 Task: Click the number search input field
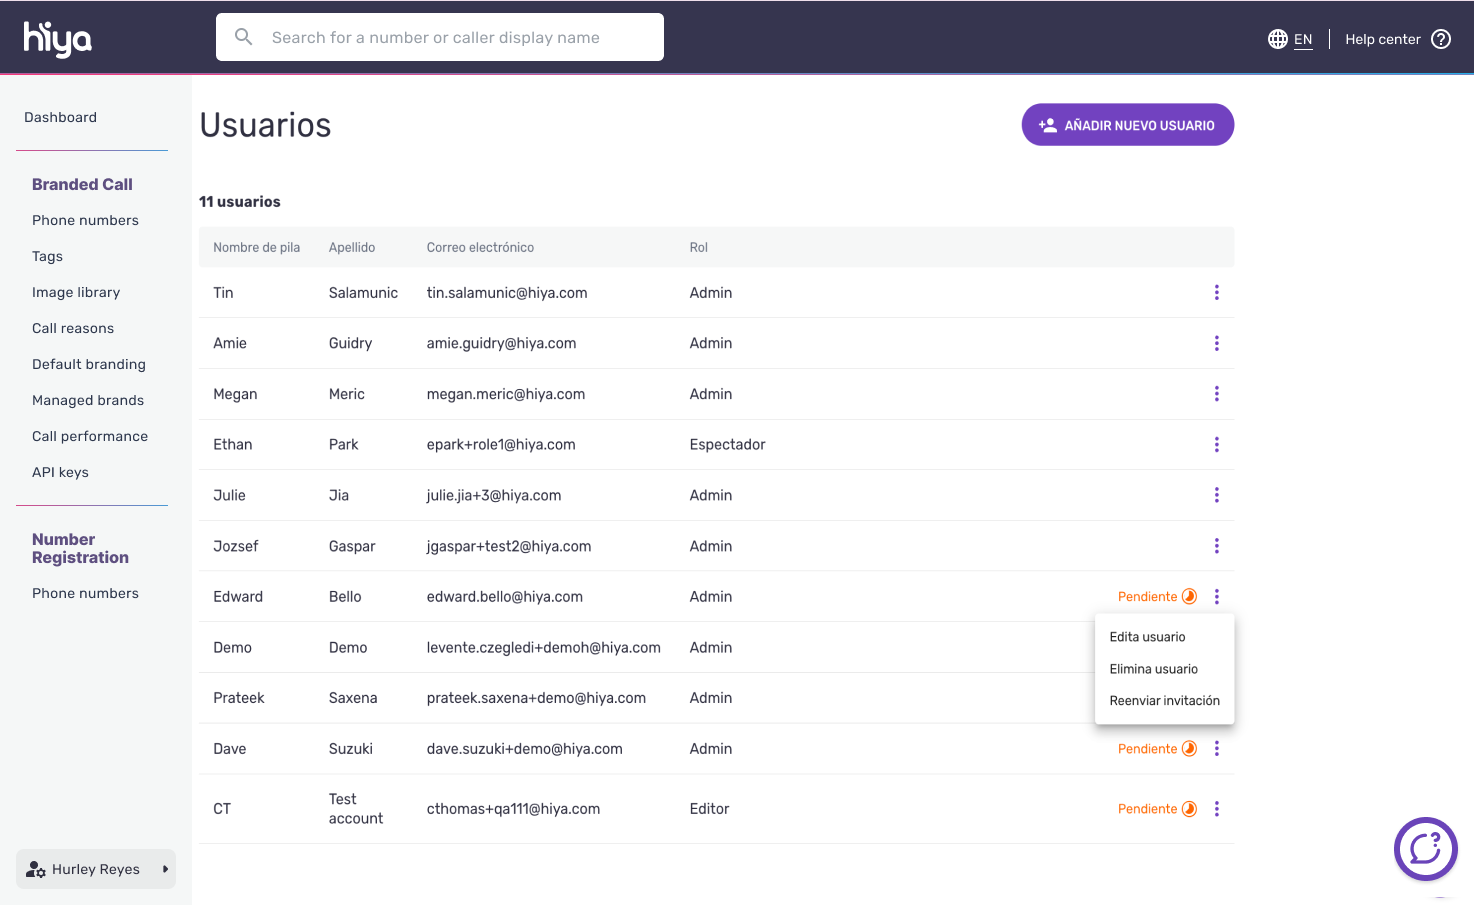pyautogui.click(x=450, y=37)
